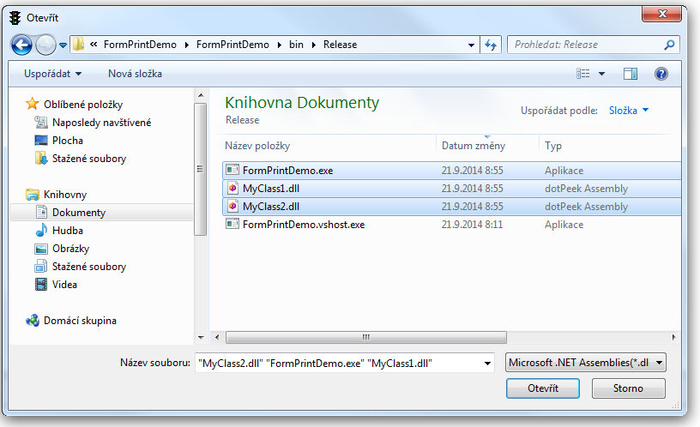
Task: Select Domácí skupina in navigation pane
Action: coord(80,321)
